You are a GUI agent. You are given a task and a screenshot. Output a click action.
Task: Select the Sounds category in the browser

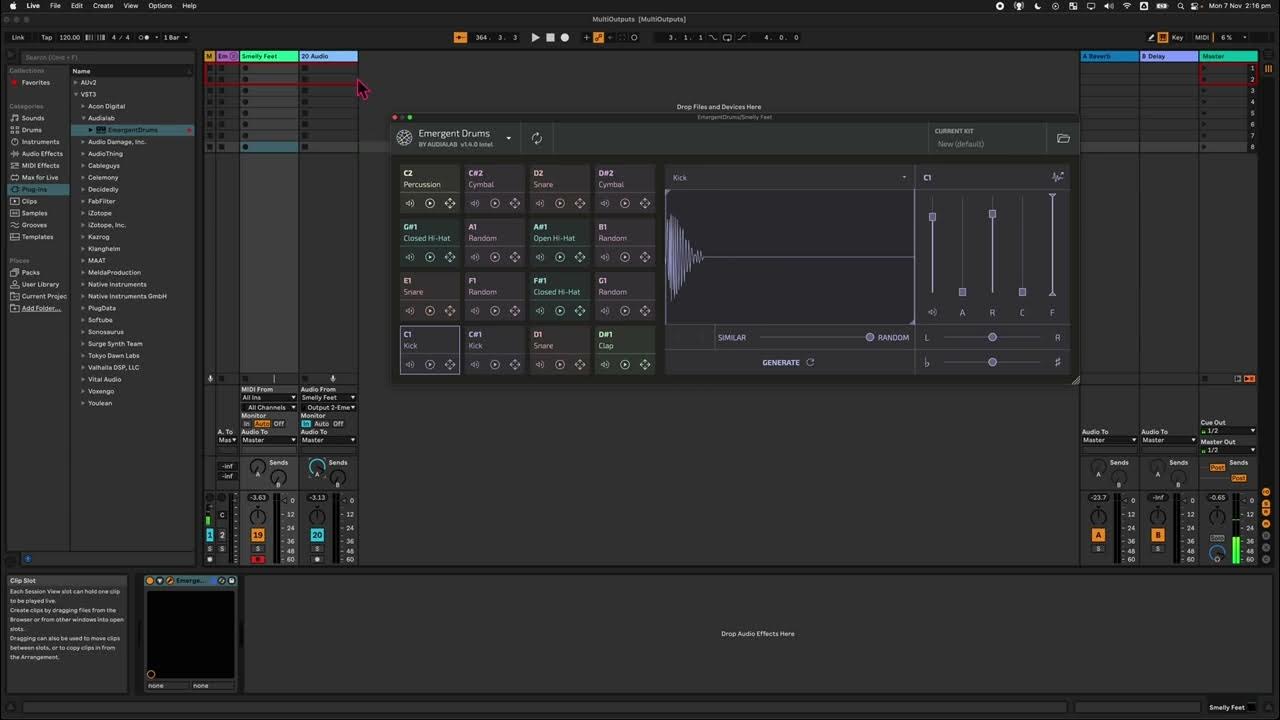[x=33, y=118]
